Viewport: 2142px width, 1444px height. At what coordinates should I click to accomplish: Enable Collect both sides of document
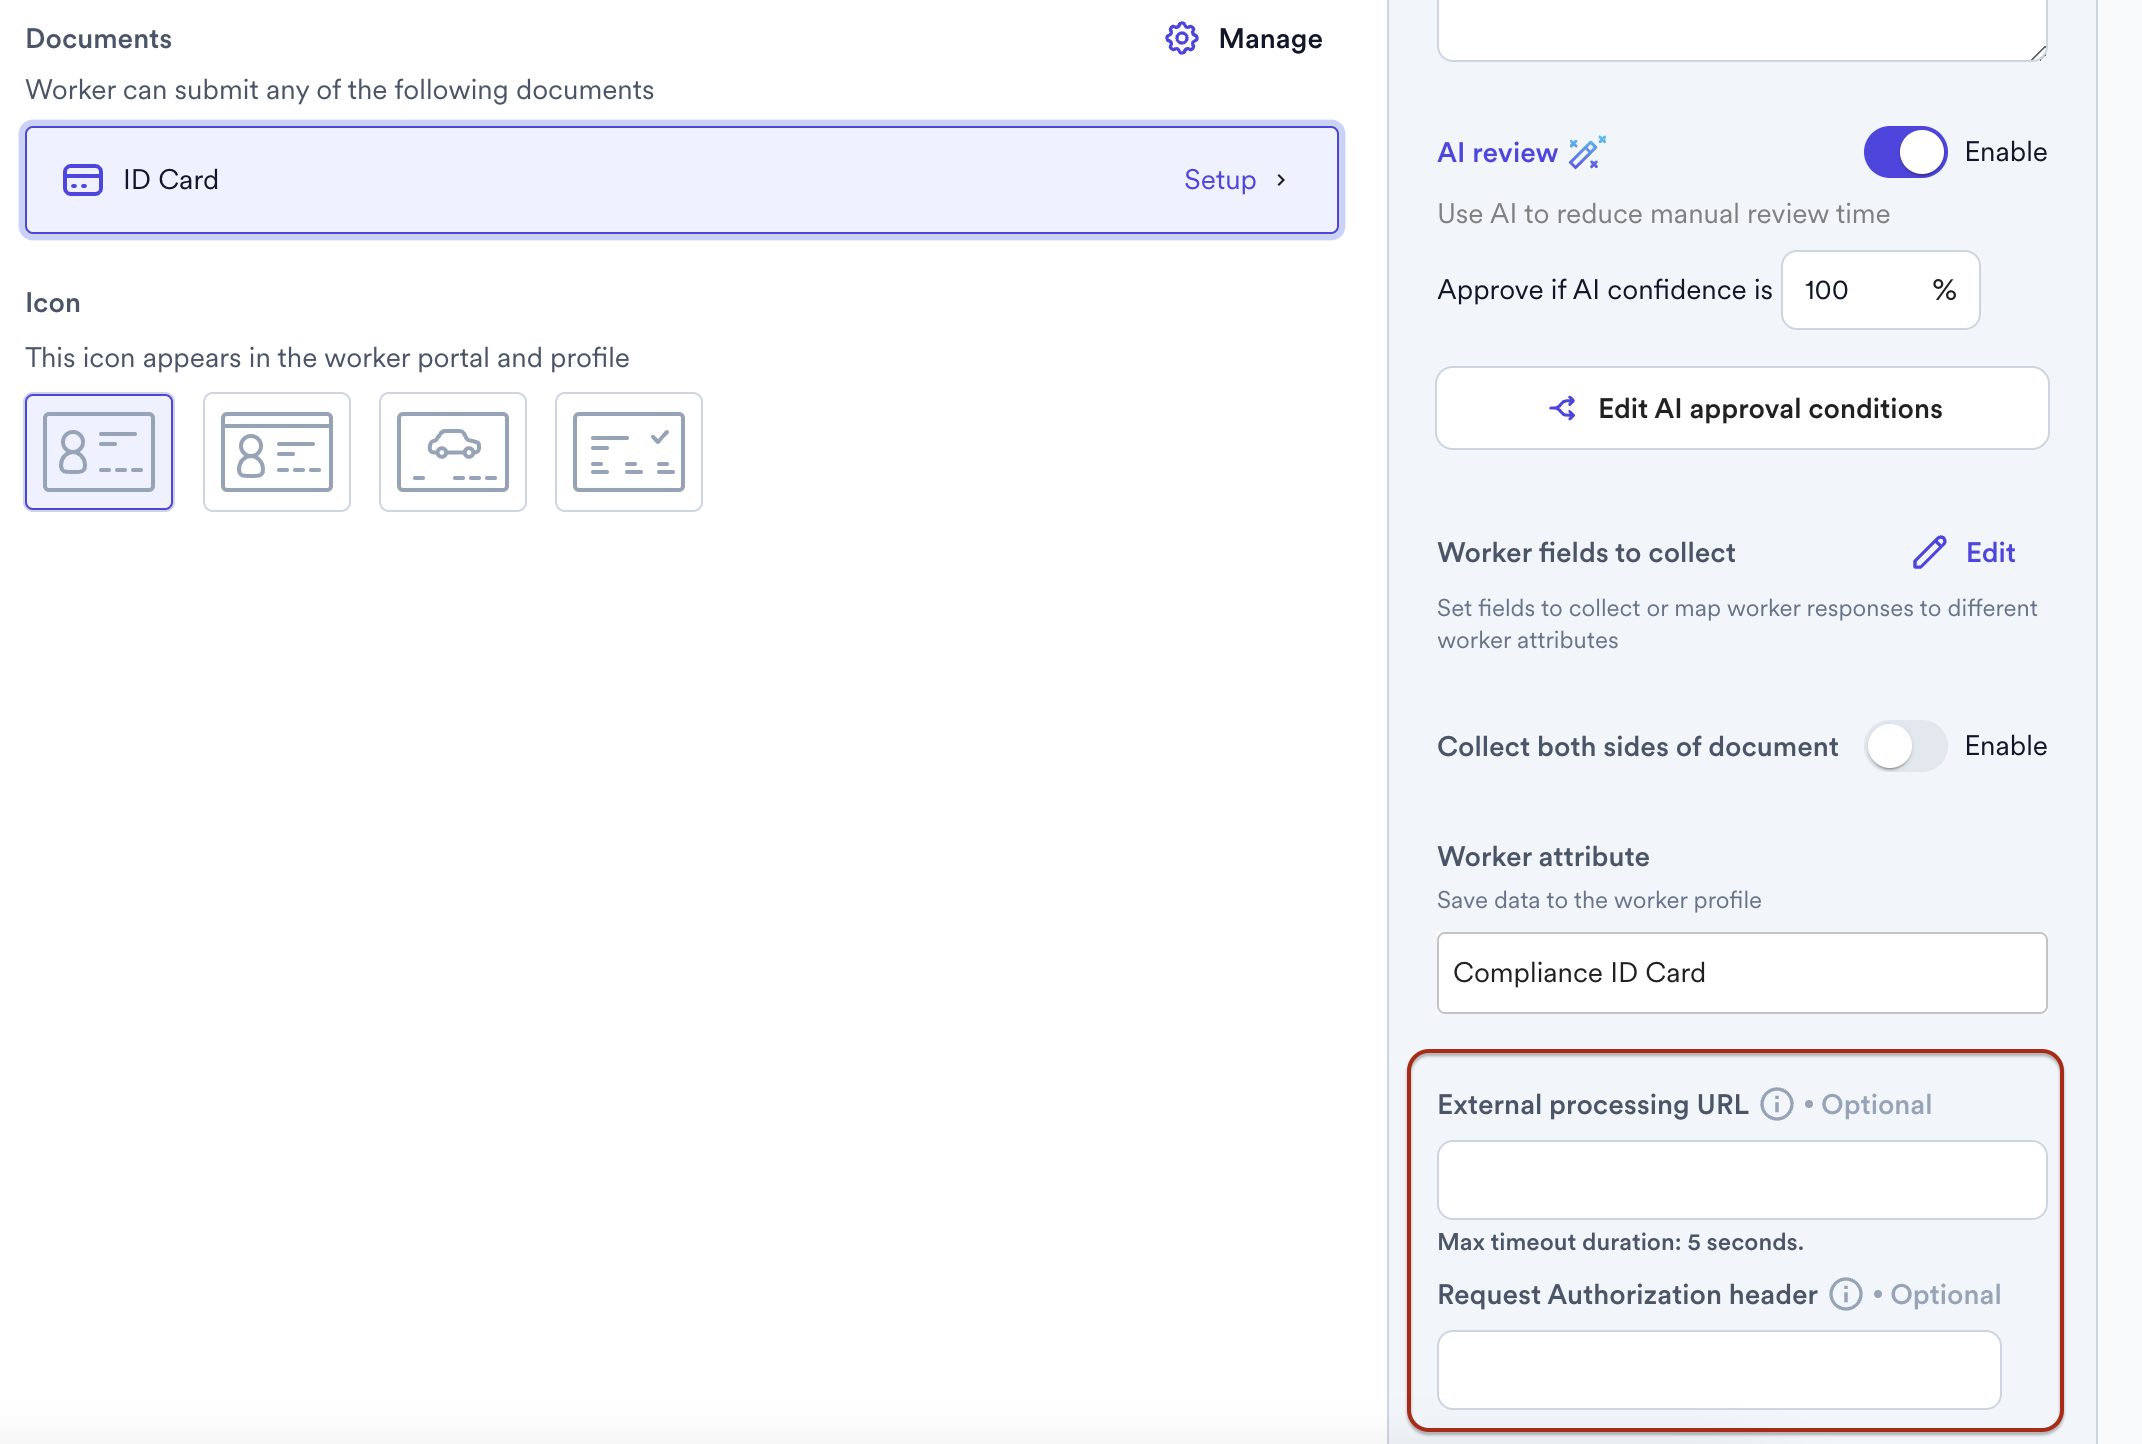tap(1905, 746)
